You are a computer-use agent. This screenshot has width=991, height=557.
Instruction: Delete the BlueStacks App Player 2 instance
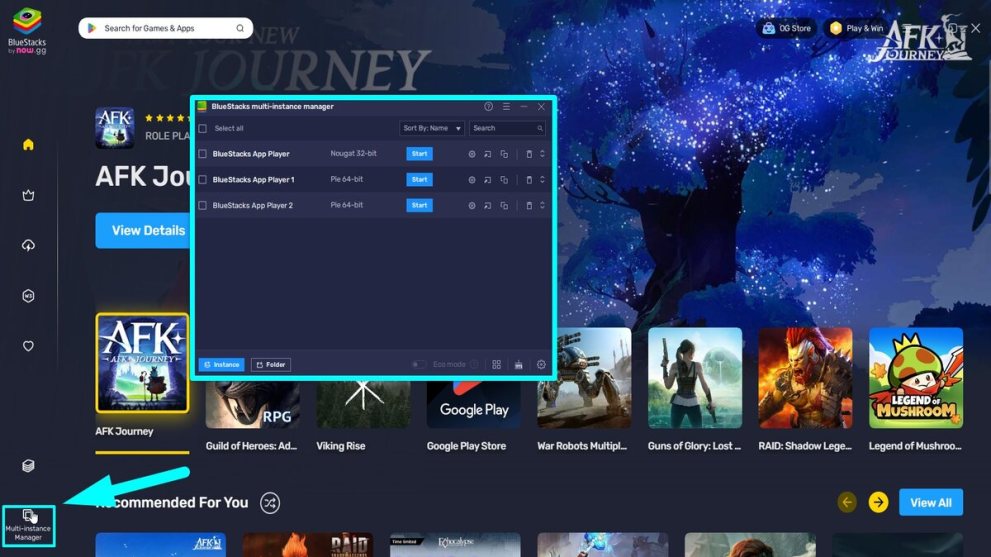tap(529, 205)
